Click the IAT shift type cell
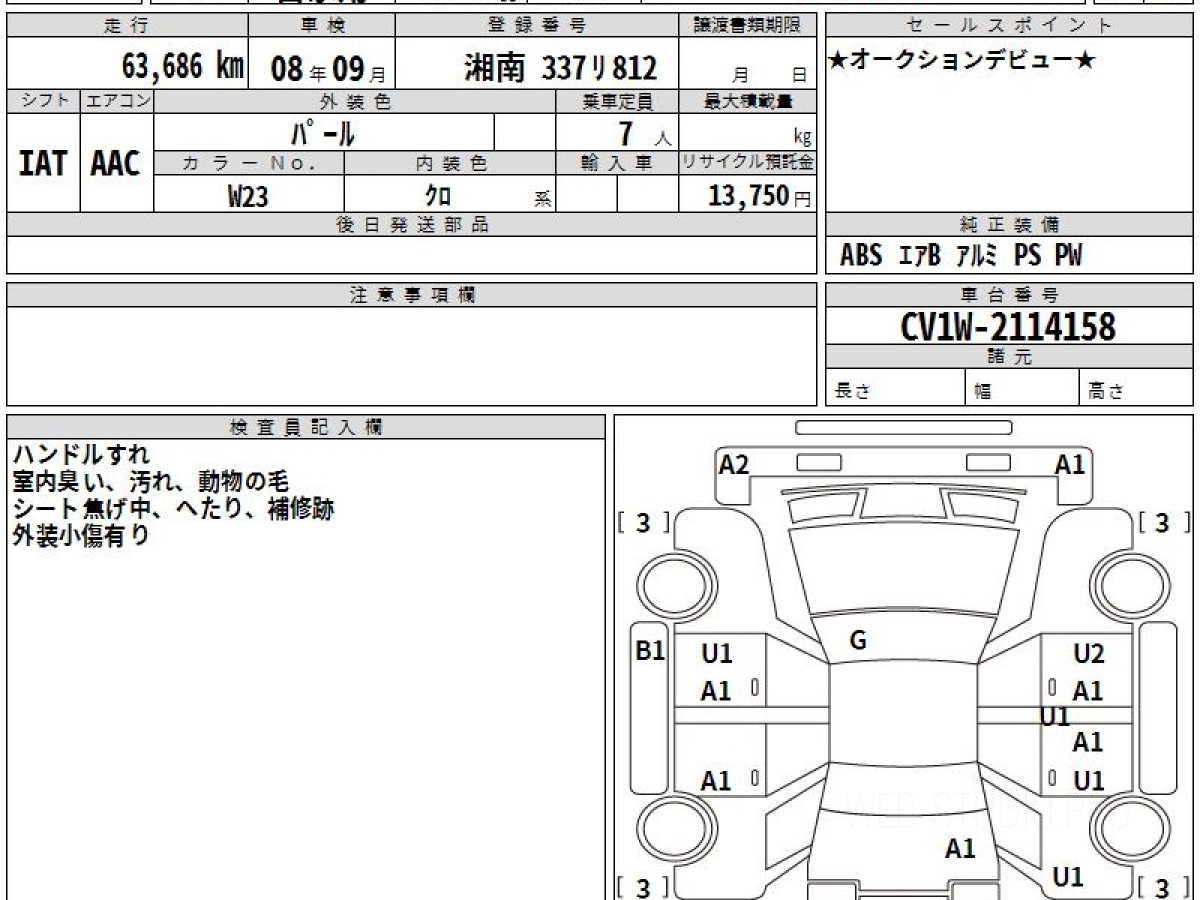Image resolution: width=1200 pixels, height=900 pixels. 43,163
